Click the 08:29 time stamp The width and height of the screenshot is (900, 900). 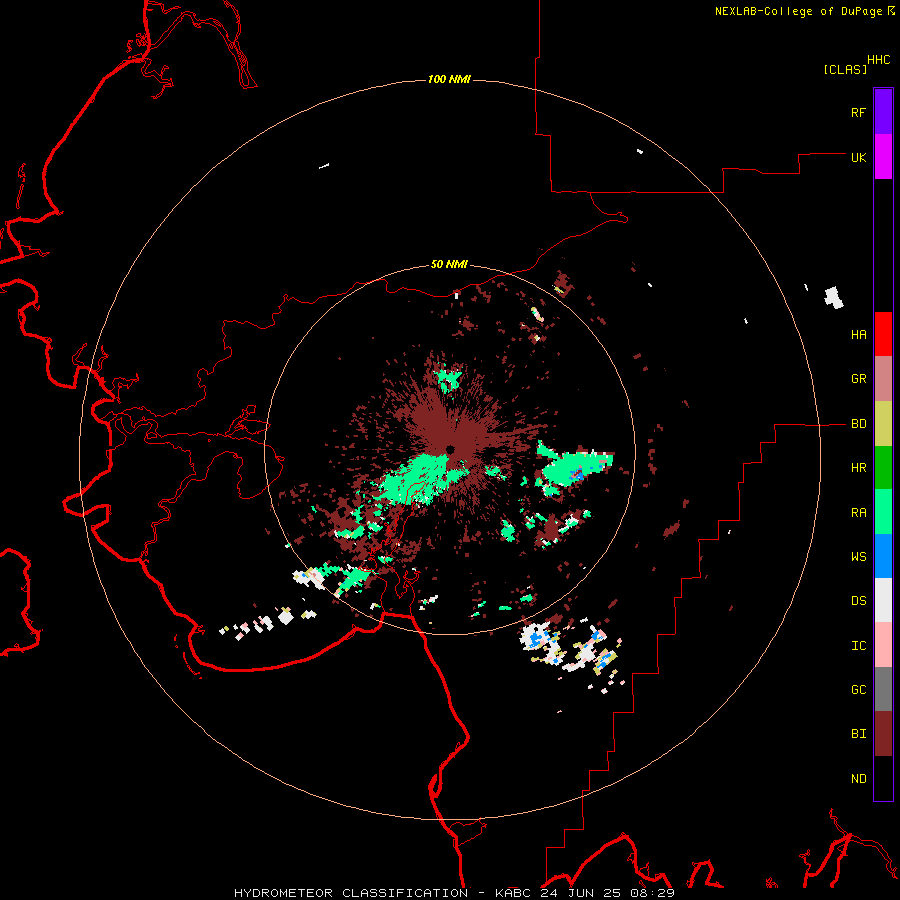point(654,893)
